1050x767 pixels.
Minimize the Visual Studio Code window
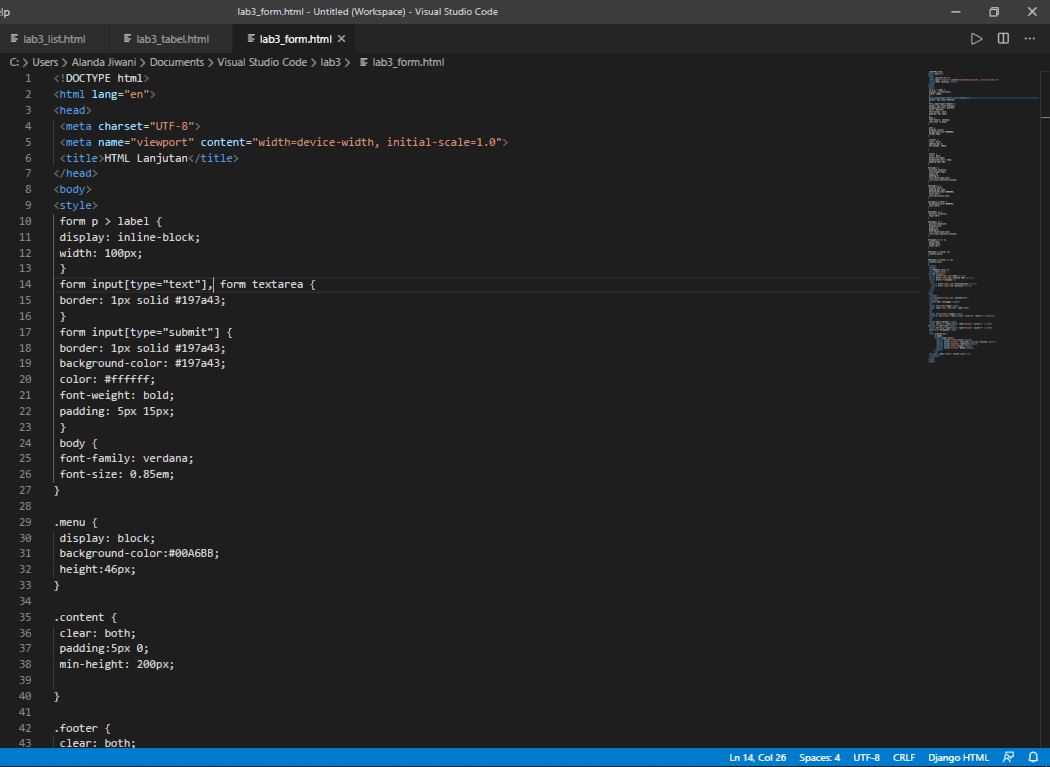click(x=956, y=11)
